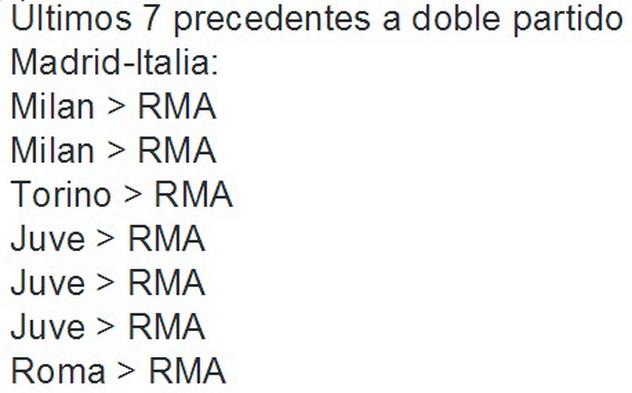Click the word "Torino"
The width and height of the screenshot is (632, 393).
click(x=60, y=193)
